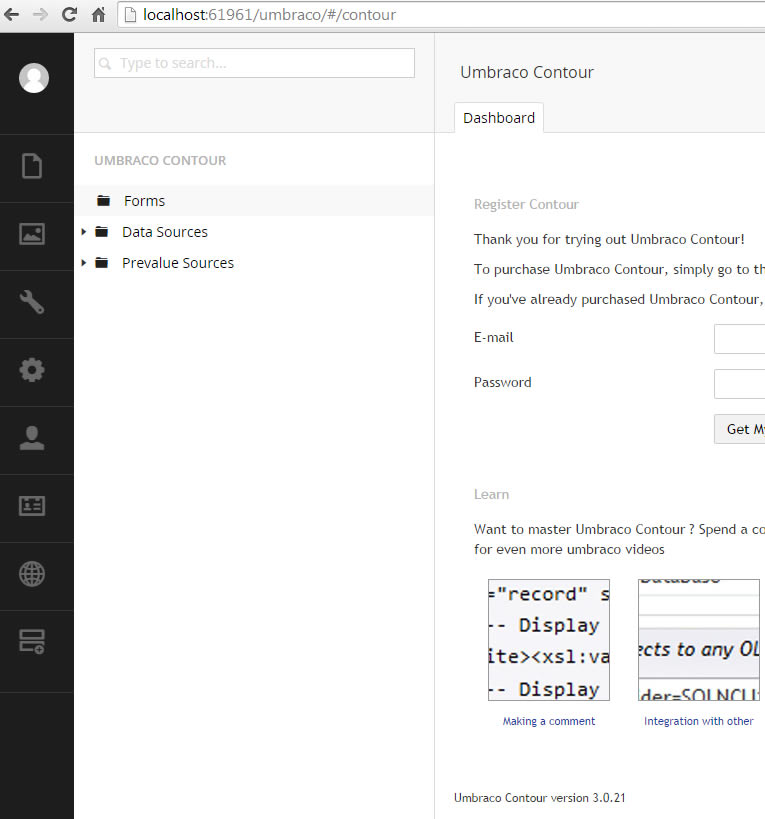Click the Forms folder icon
Viewport: 765px width, 819px height.
point(103,201)
